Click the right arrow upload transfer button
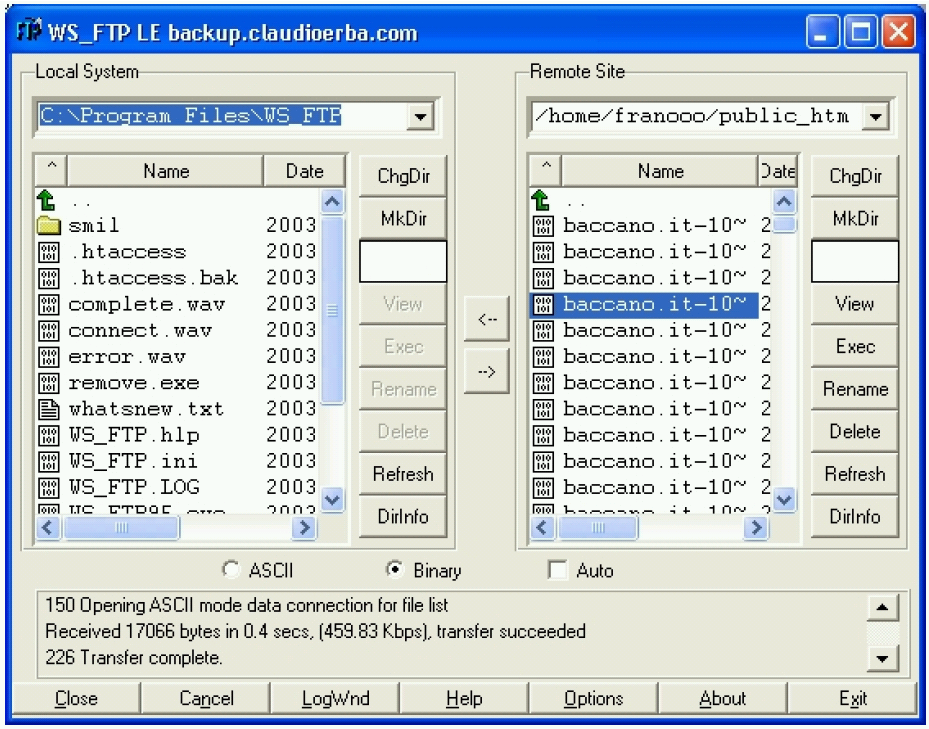929x729 pixels. [487, 372]
